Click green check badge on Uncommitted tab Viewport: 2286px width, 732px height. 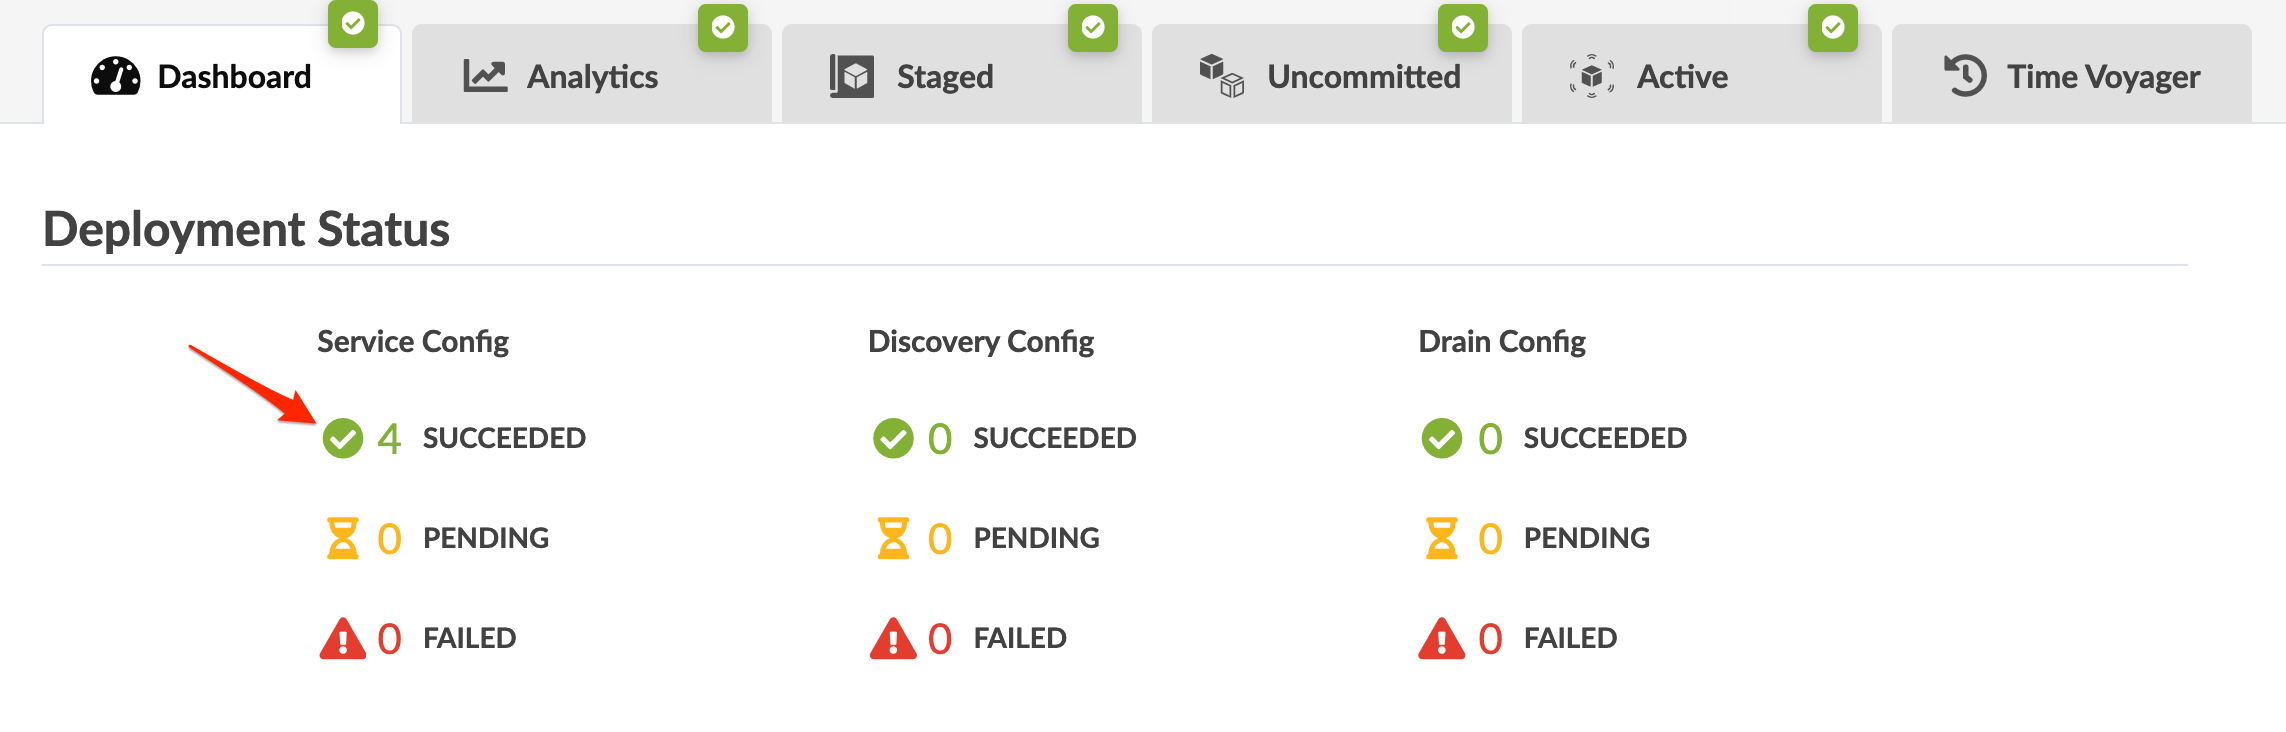1462,26
